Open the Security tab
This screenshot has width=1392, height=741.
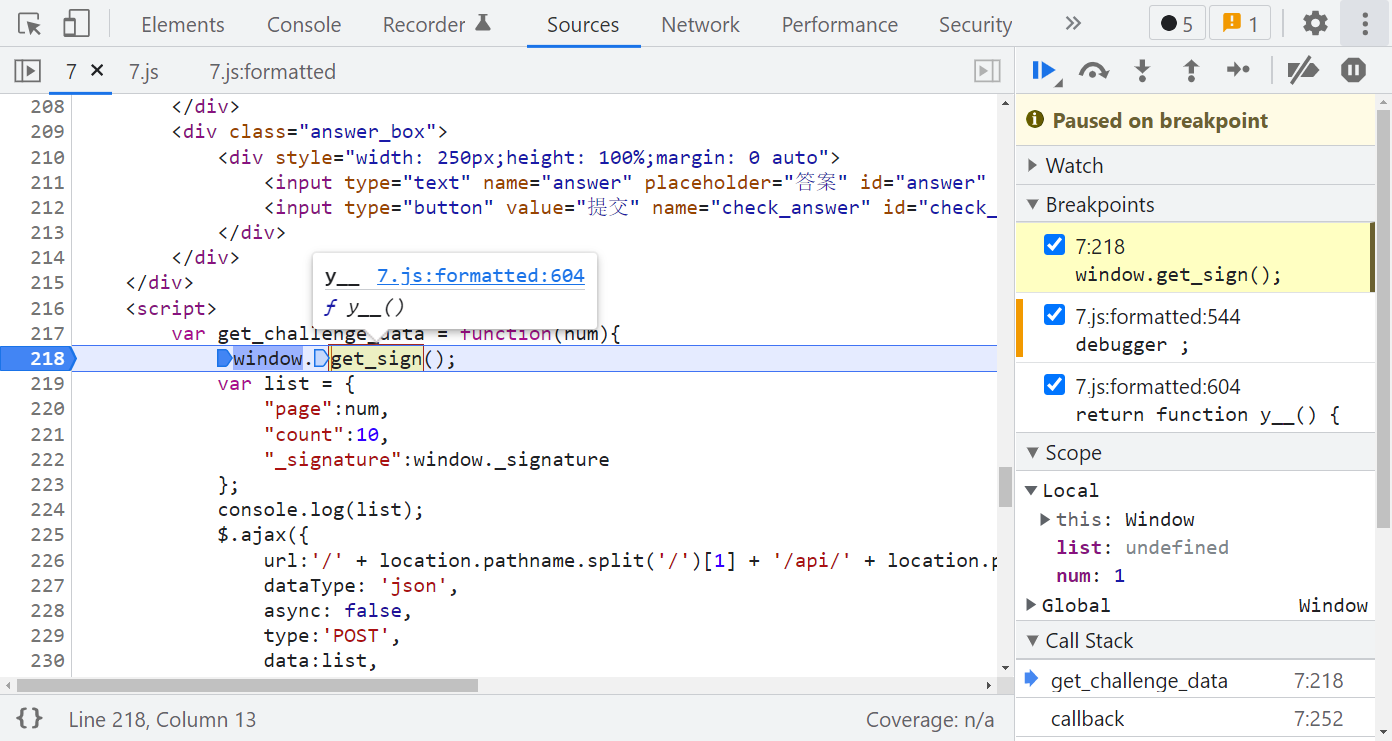(x=975, y=25)
